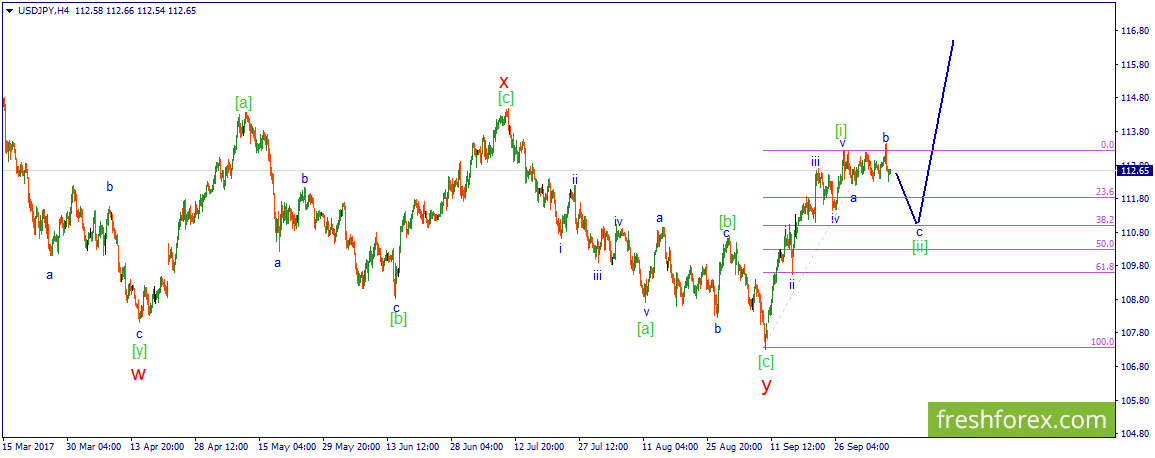
Task: Click the 13 Apr 20:00 time label
Action: click(x=157, y=447)
